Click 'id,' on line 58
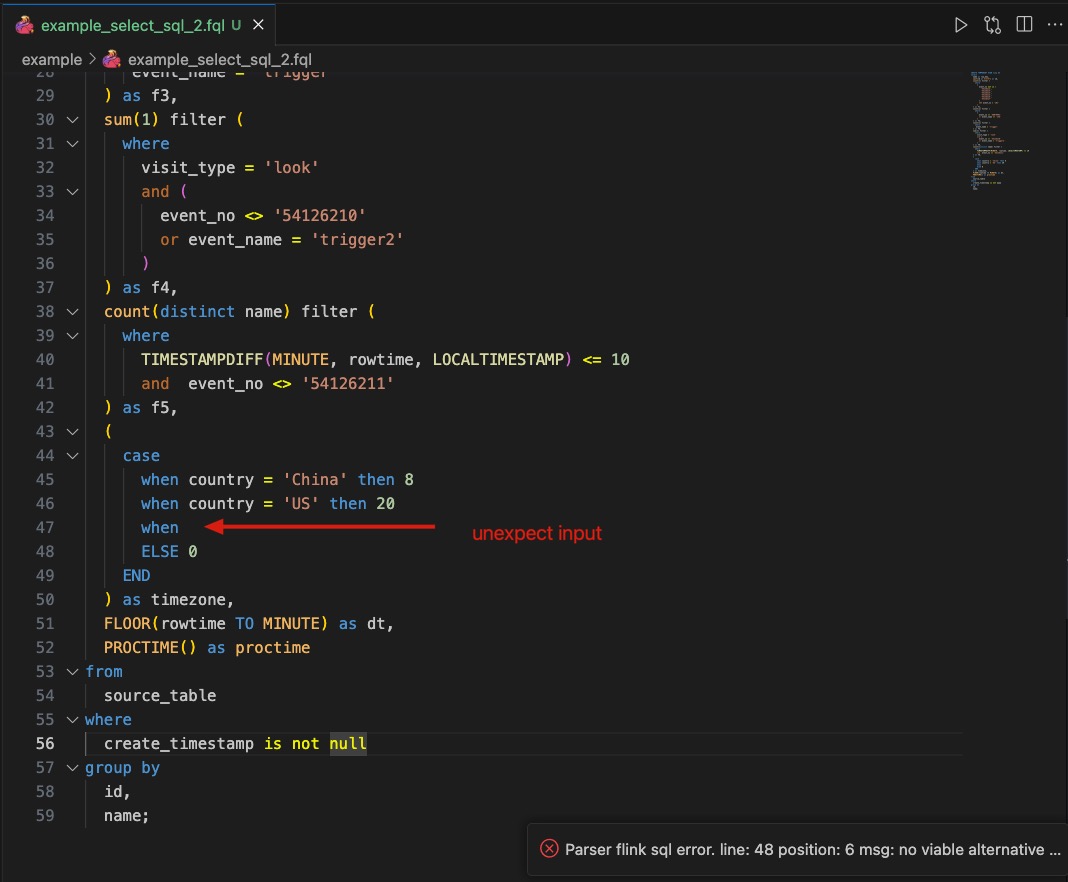 click(117, 791)
